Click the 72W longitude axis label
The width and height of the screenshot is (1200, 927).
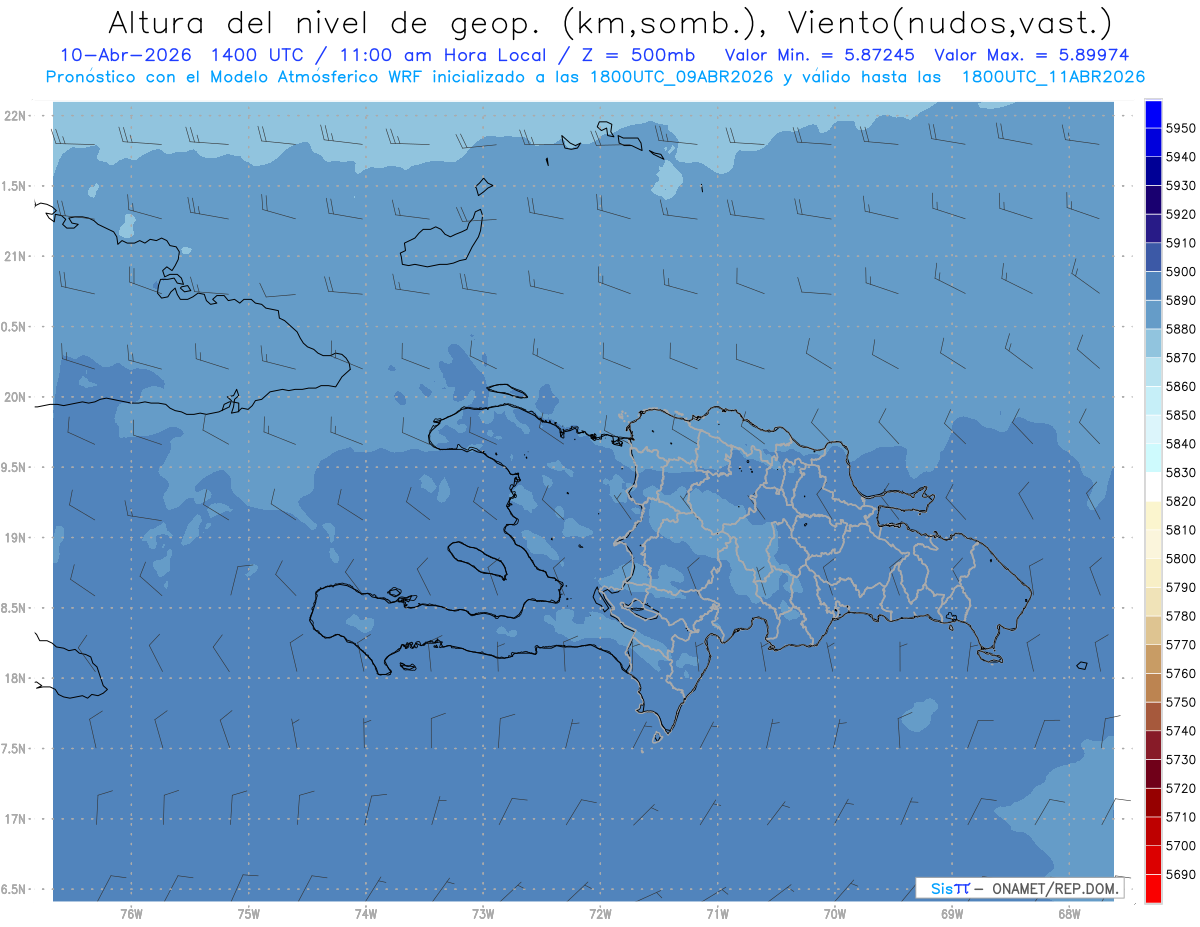[x=600, y=913]
